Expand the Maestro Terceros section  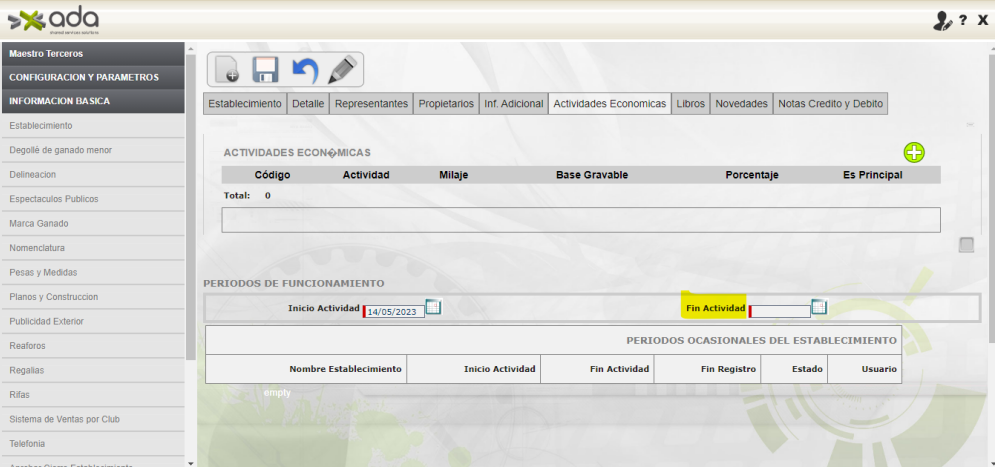(x=92, y=53)
